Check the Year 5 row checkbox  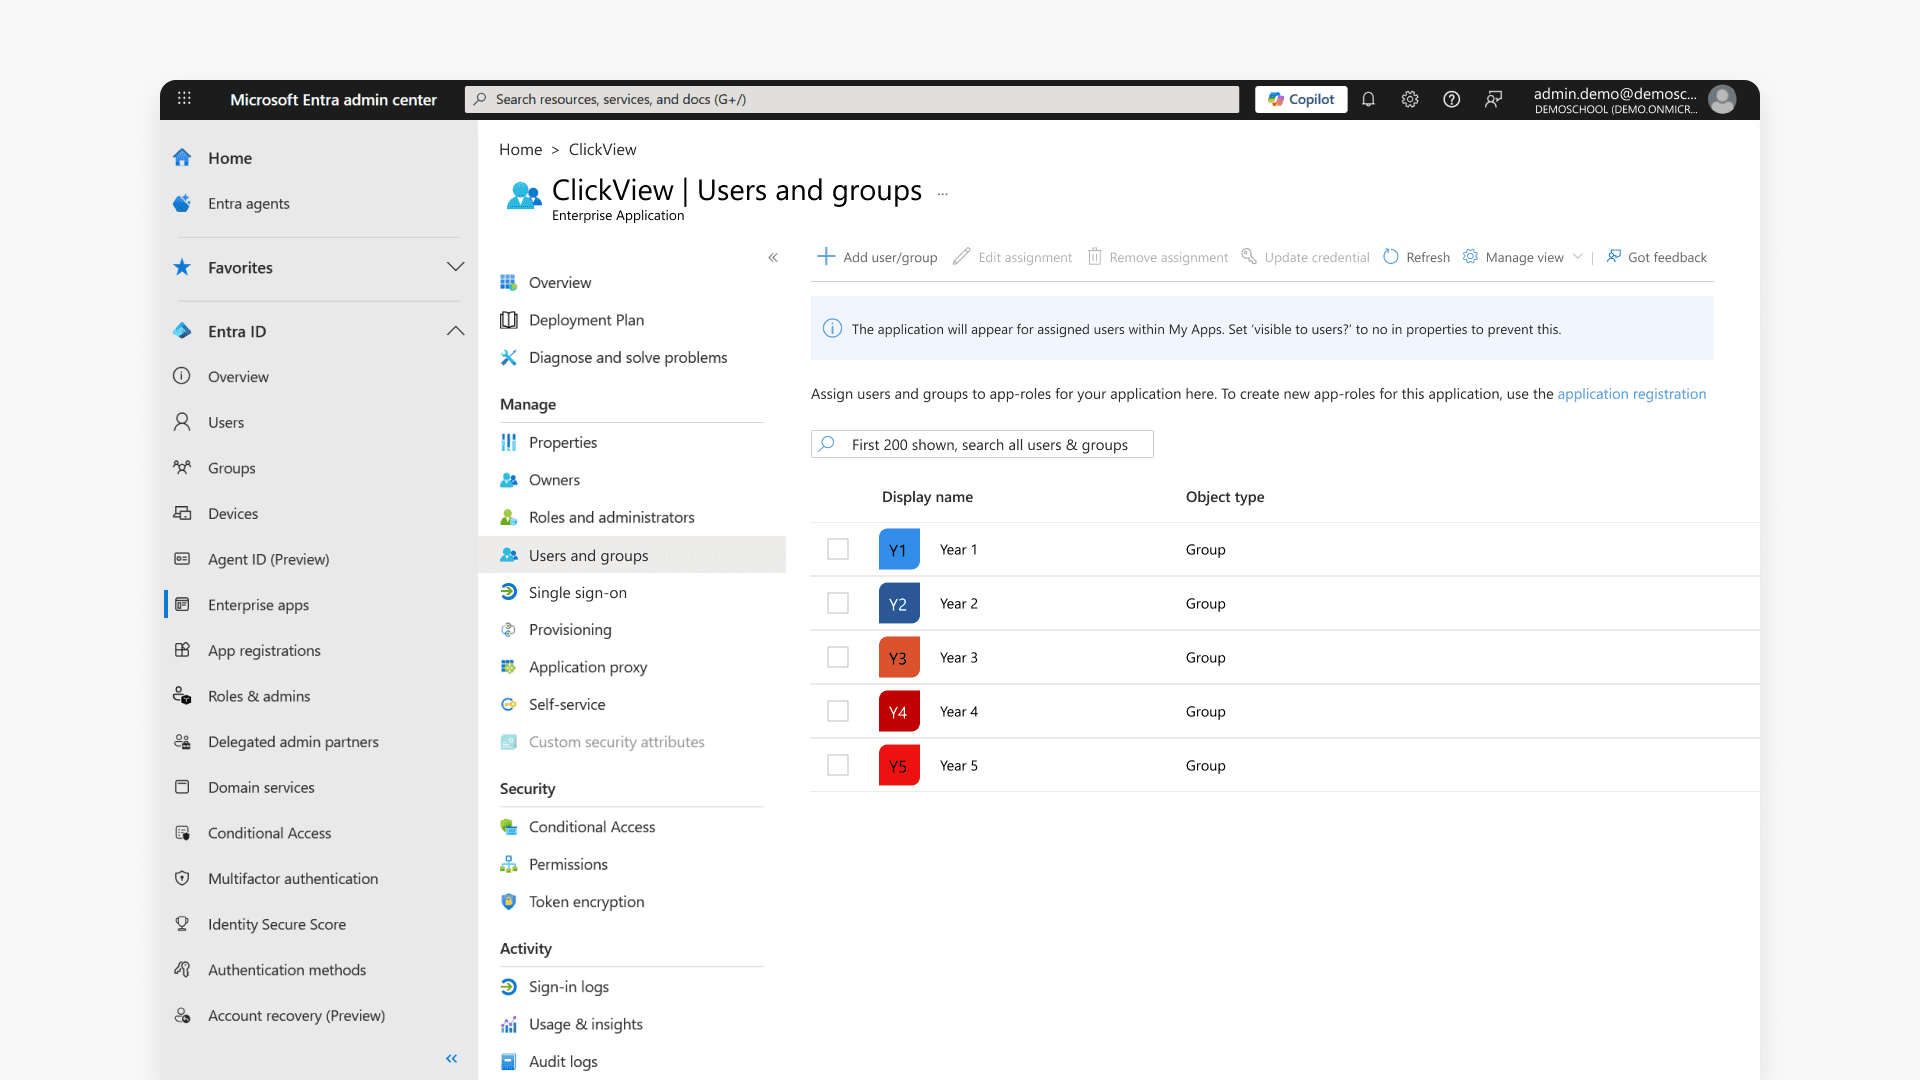tap(838, 765)
